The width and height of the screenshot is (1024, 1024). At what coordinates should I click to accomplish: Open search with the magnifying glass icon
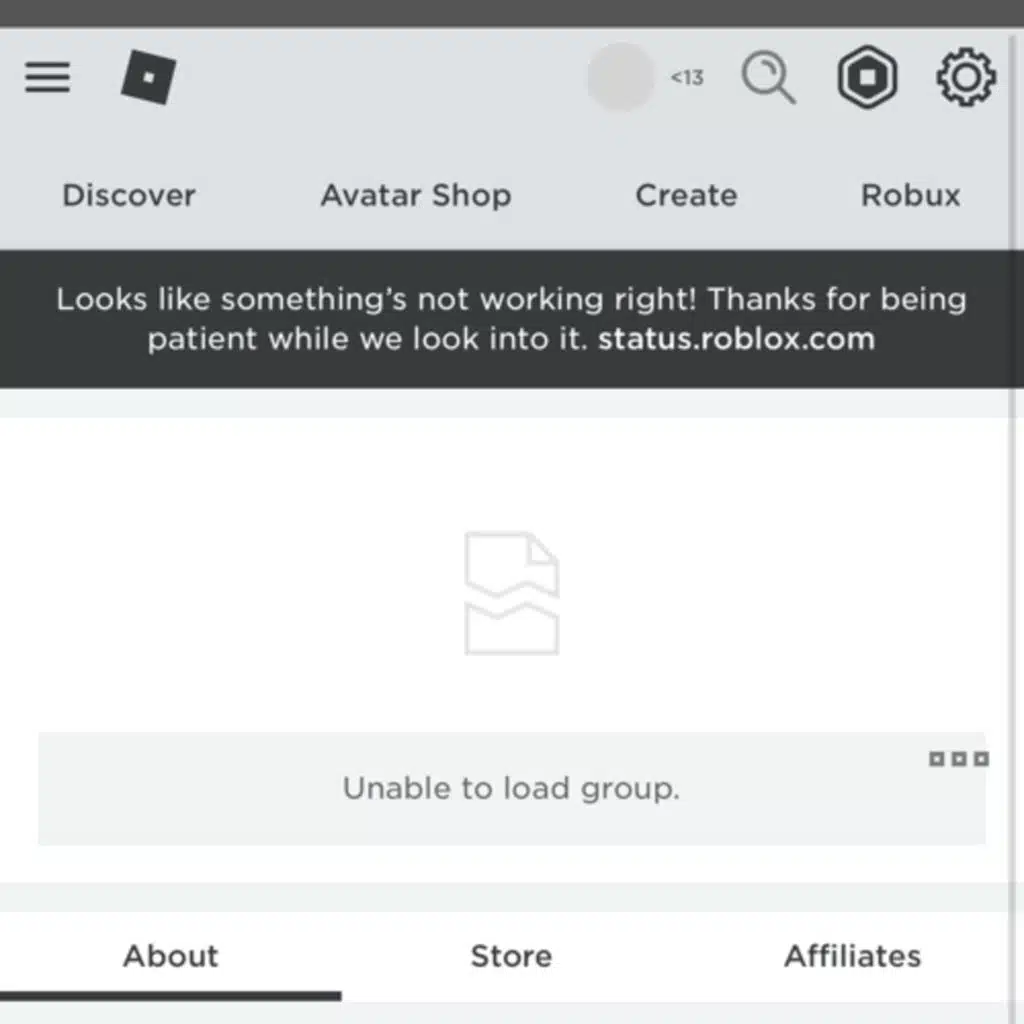pos(768,77)
